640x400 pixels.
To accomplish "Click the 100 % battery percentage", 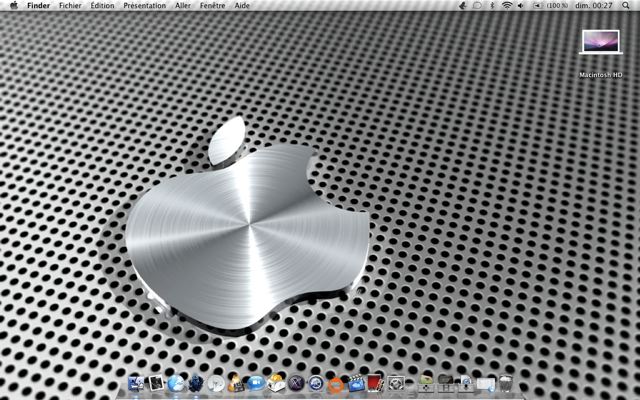I will 557,6.
